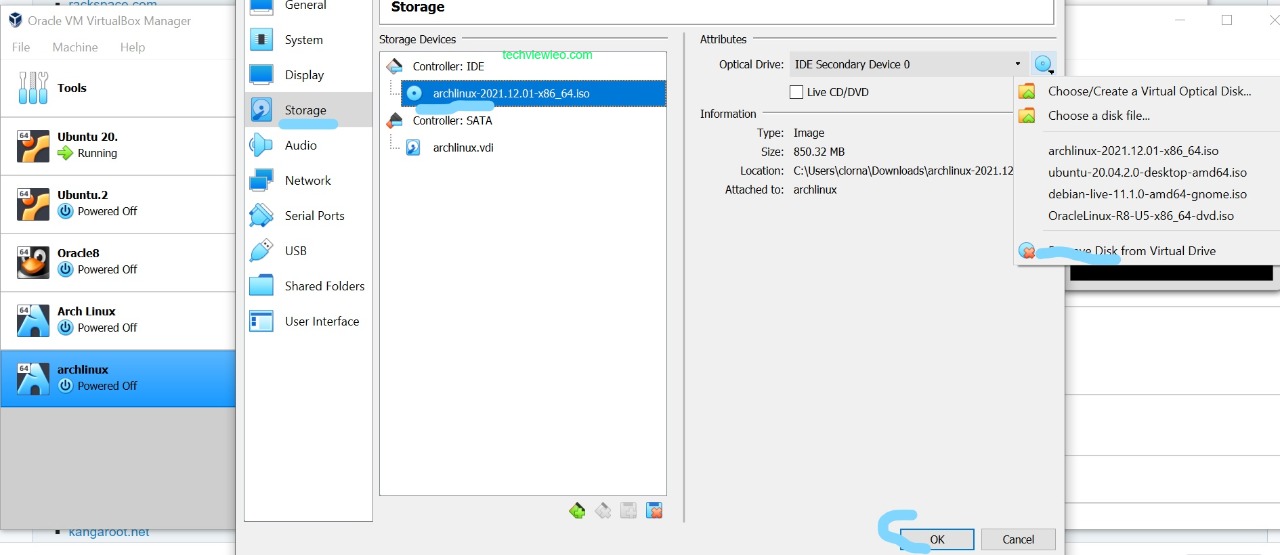Open the General settings category

tap(308, 5)
